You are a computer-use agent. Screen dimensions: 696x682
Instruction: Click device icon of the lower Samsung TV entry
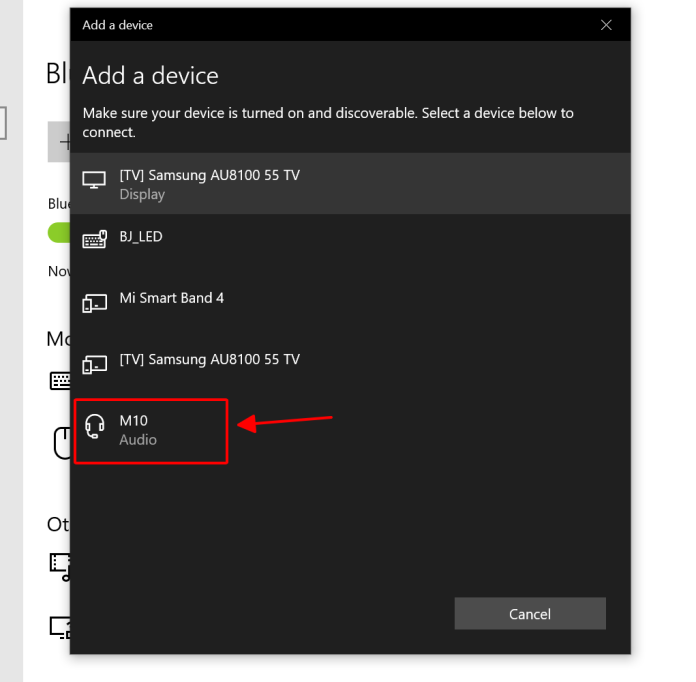tap(94, 364)
